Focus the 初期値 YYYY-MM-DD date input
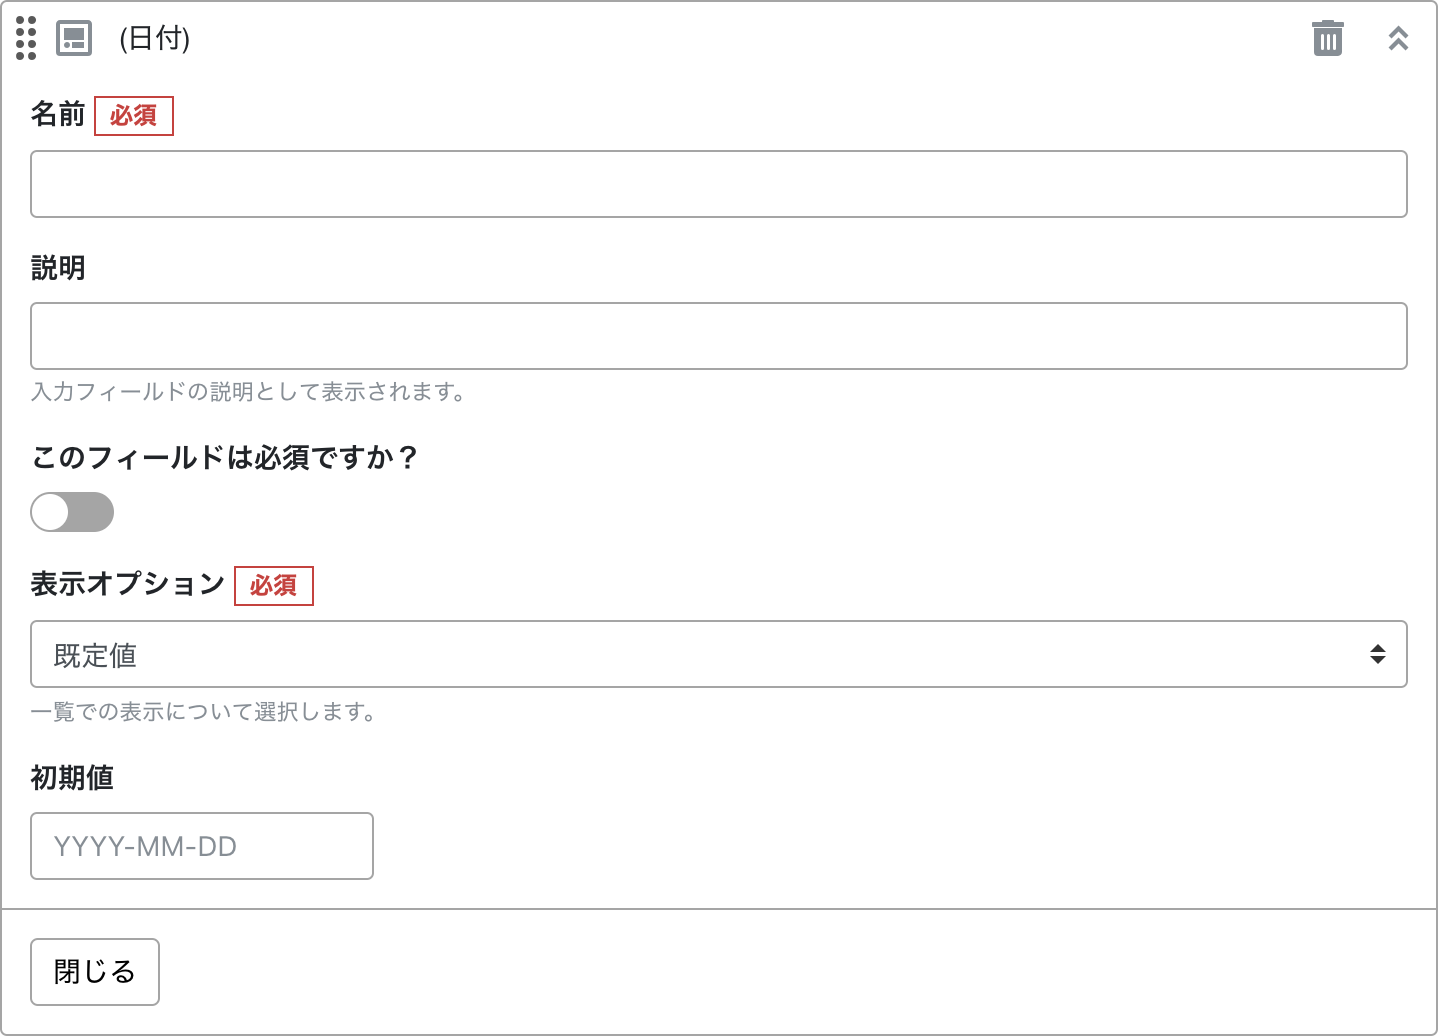Image resolution: width=1438 pixels, height=1036 pixels. (202, 846)
